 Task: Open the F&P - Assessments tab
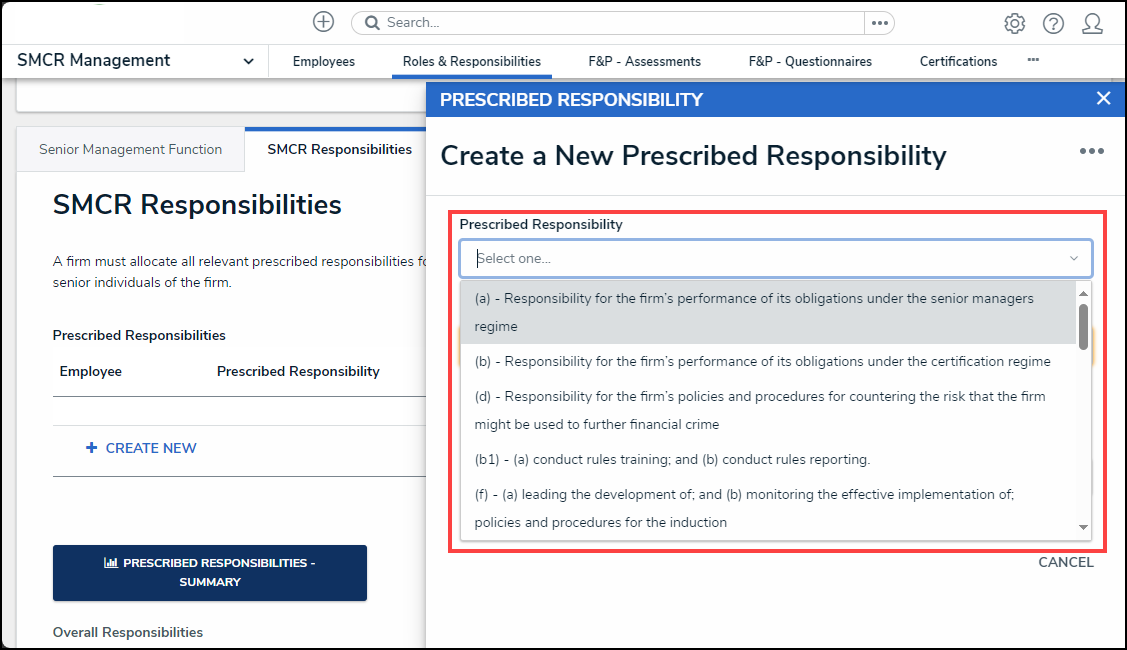pos(644,61)
